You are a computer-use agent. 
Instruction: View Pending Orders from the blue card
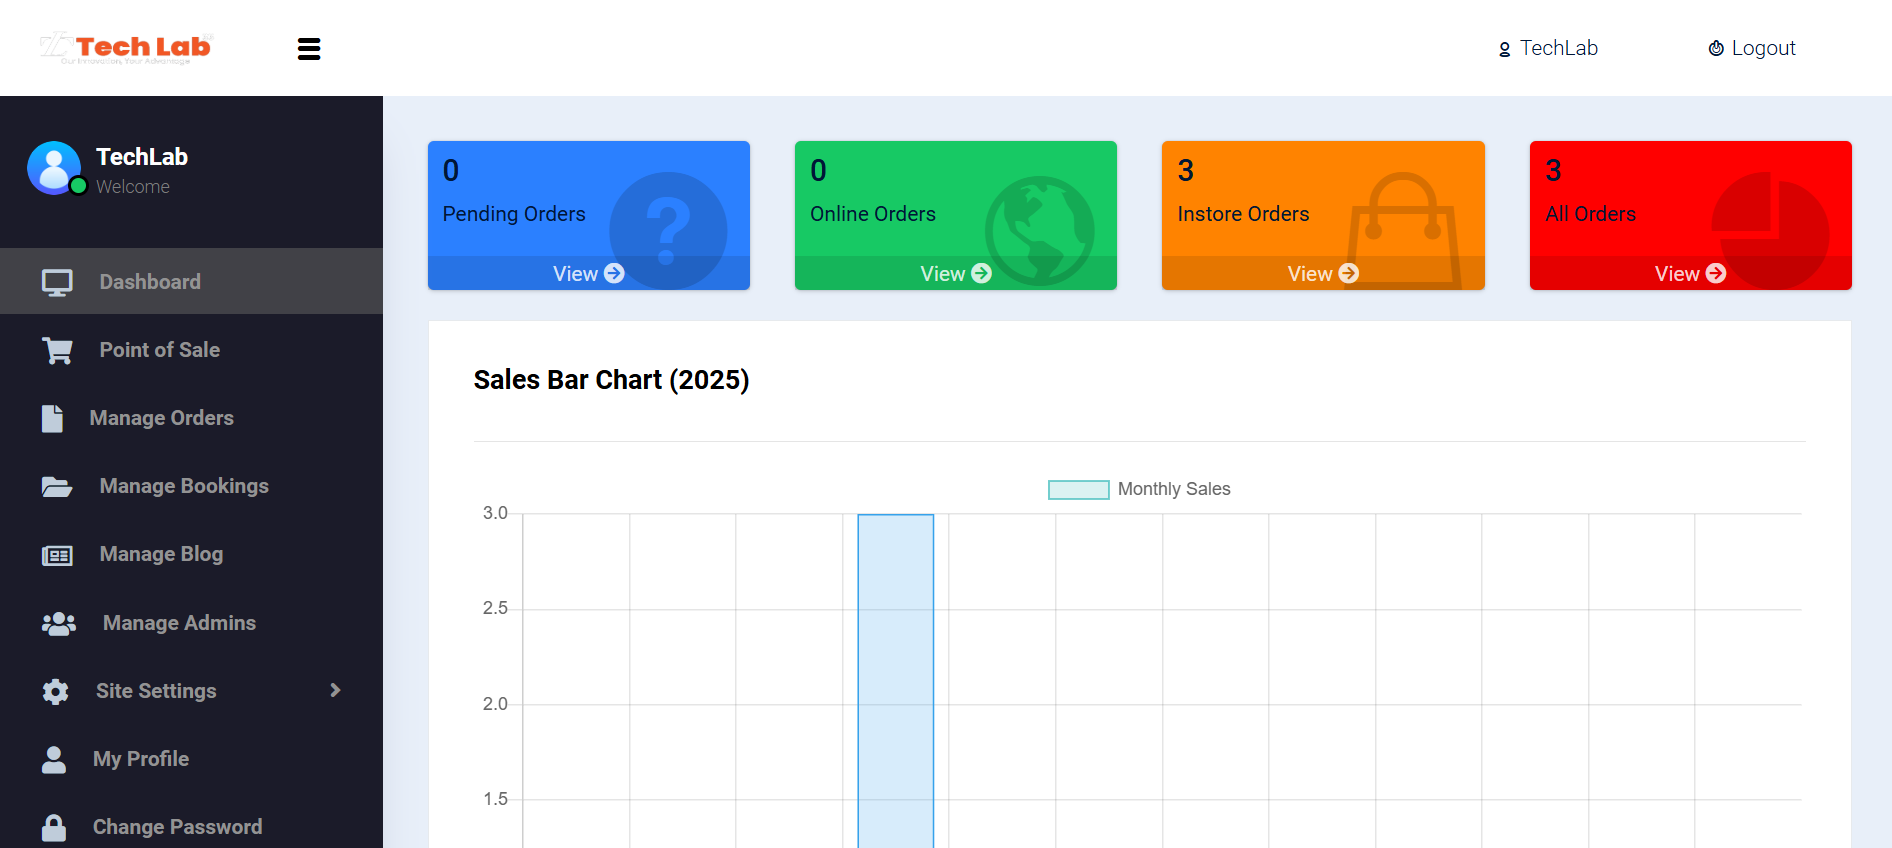pos(588,273)
